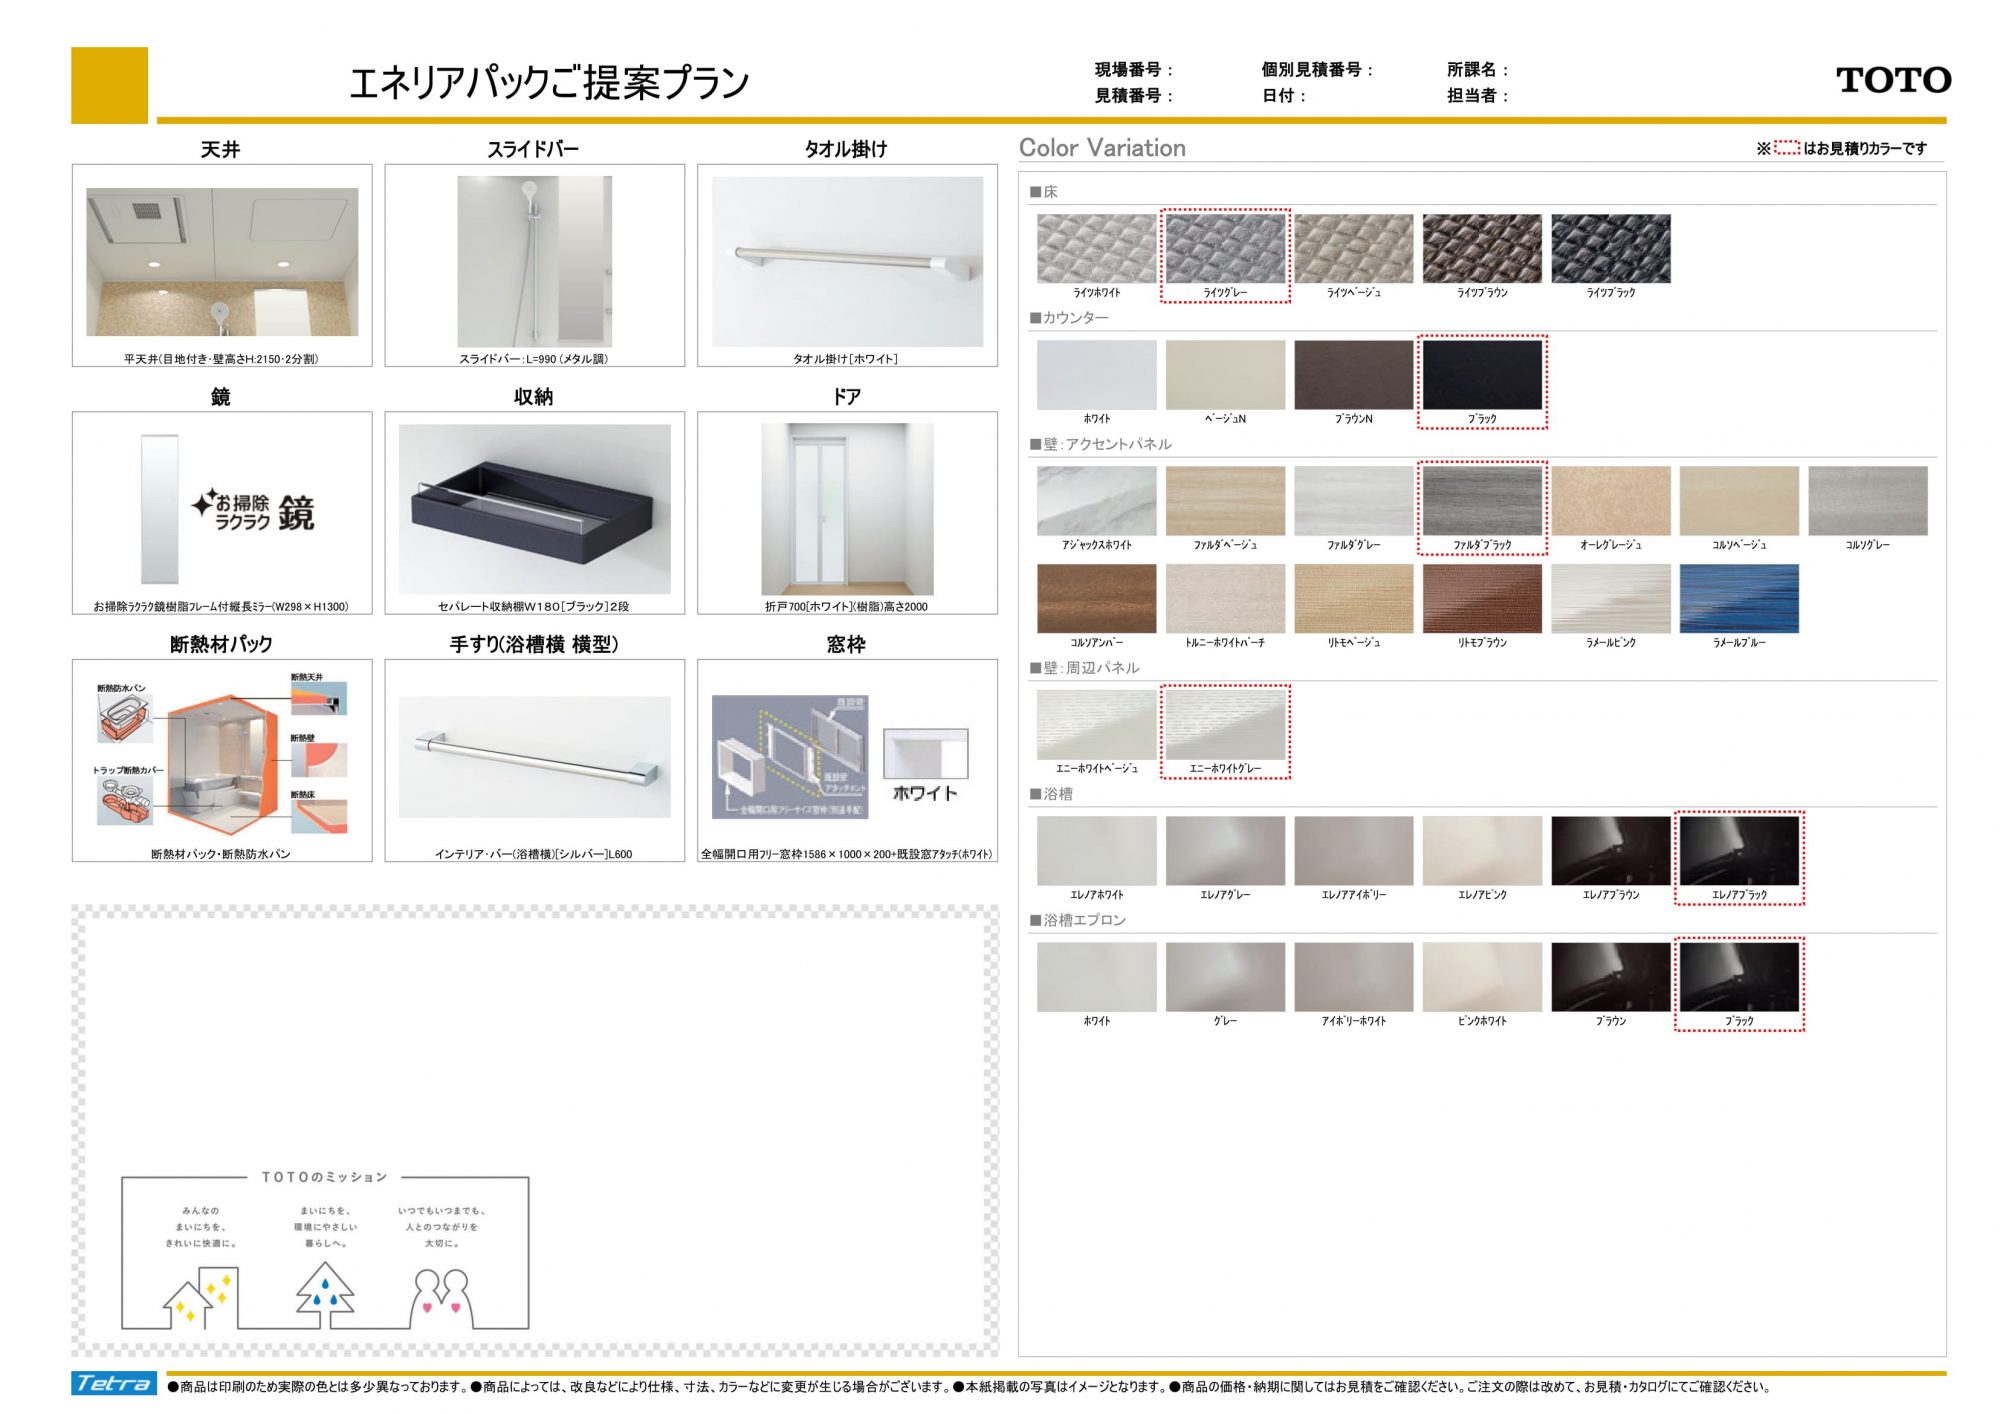This screenshot has width=2000, height=1414.
Task: Click the セパレート収納棚W180 caption
Action: click(534, 606)
